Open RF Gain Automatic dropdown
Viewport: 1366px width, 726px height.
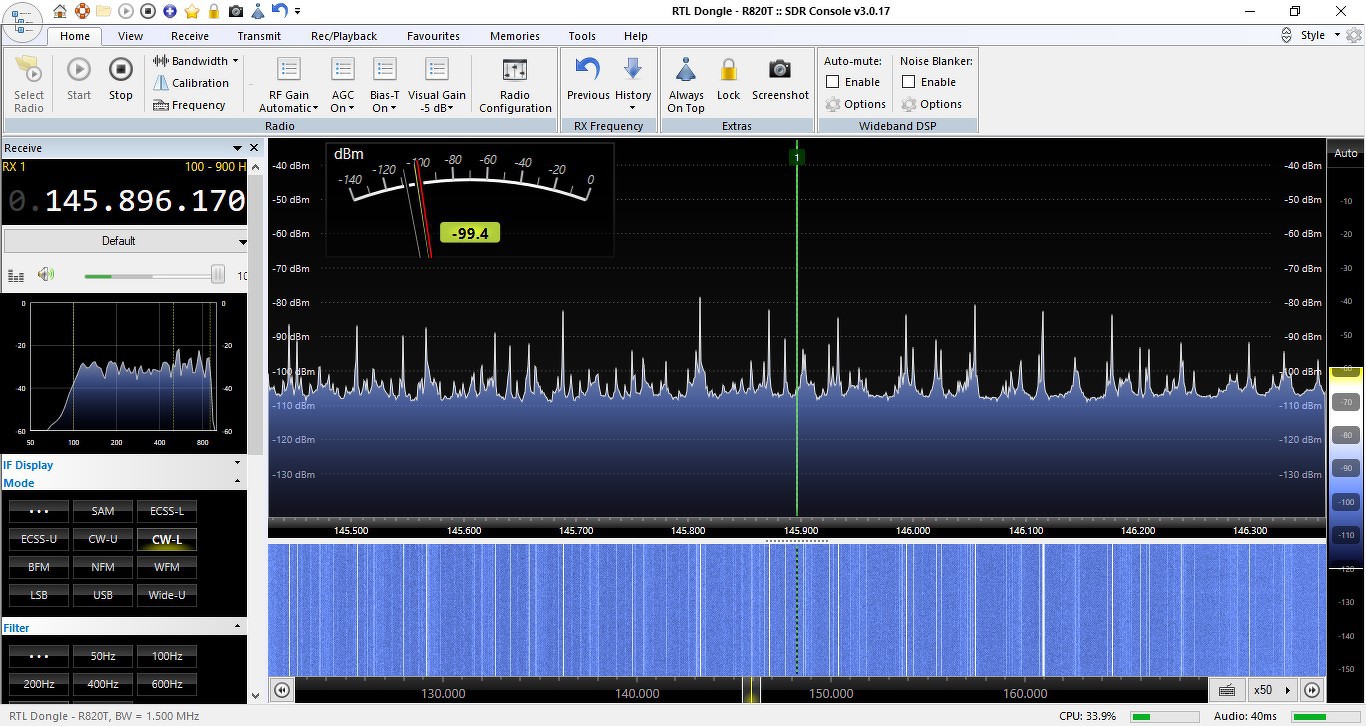point(289,86)
